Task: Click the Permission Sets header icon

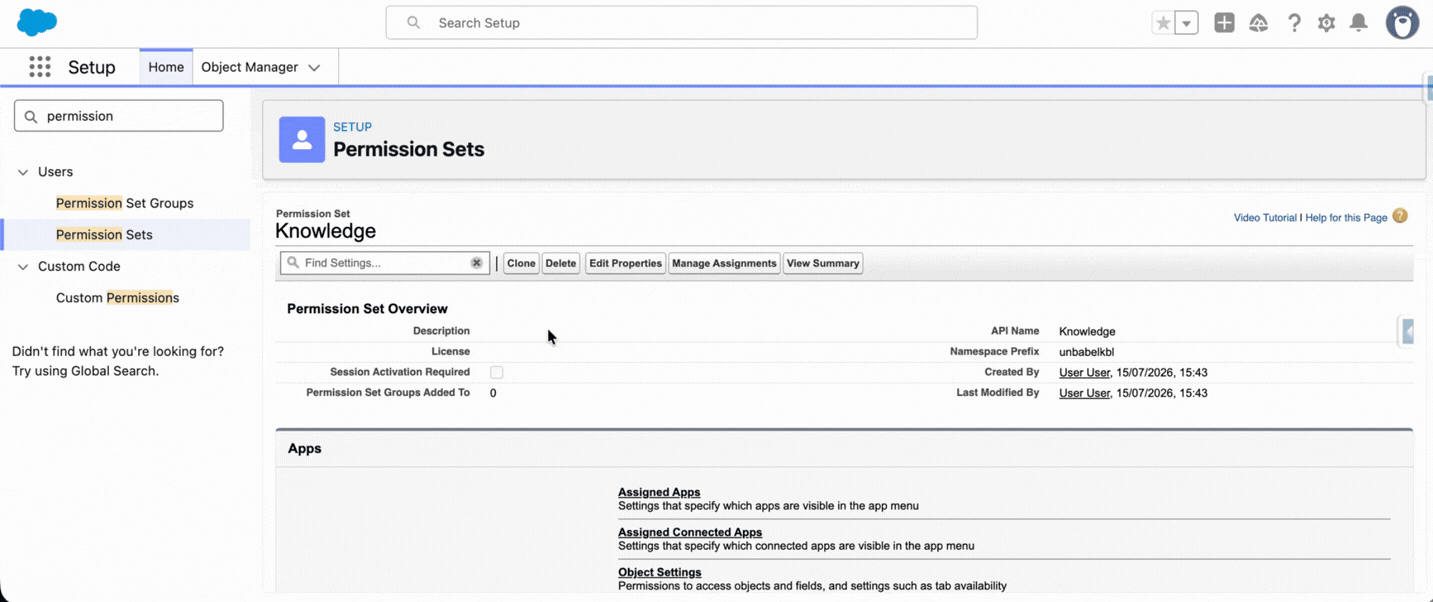Action: point(302,140)
